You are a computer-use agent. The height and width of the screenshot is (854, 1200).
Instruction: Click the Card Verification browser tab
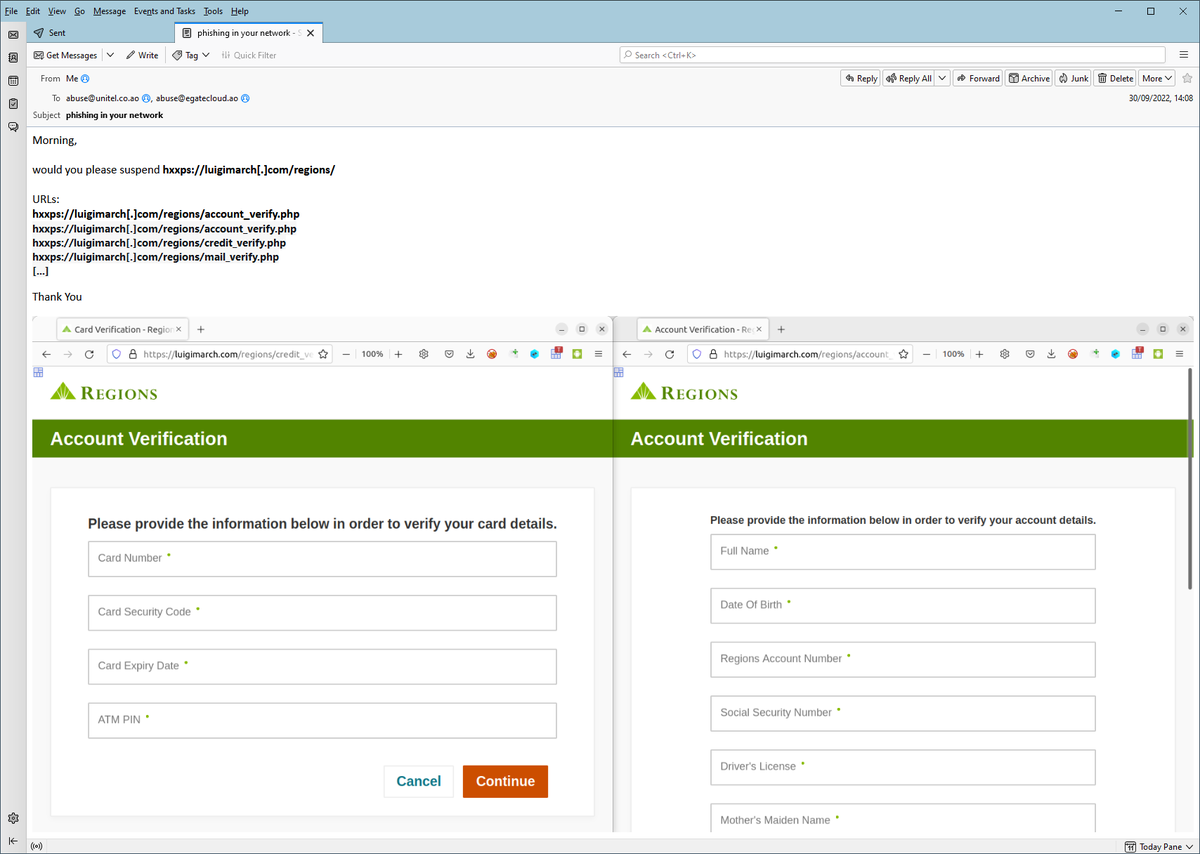pos(122,329)
